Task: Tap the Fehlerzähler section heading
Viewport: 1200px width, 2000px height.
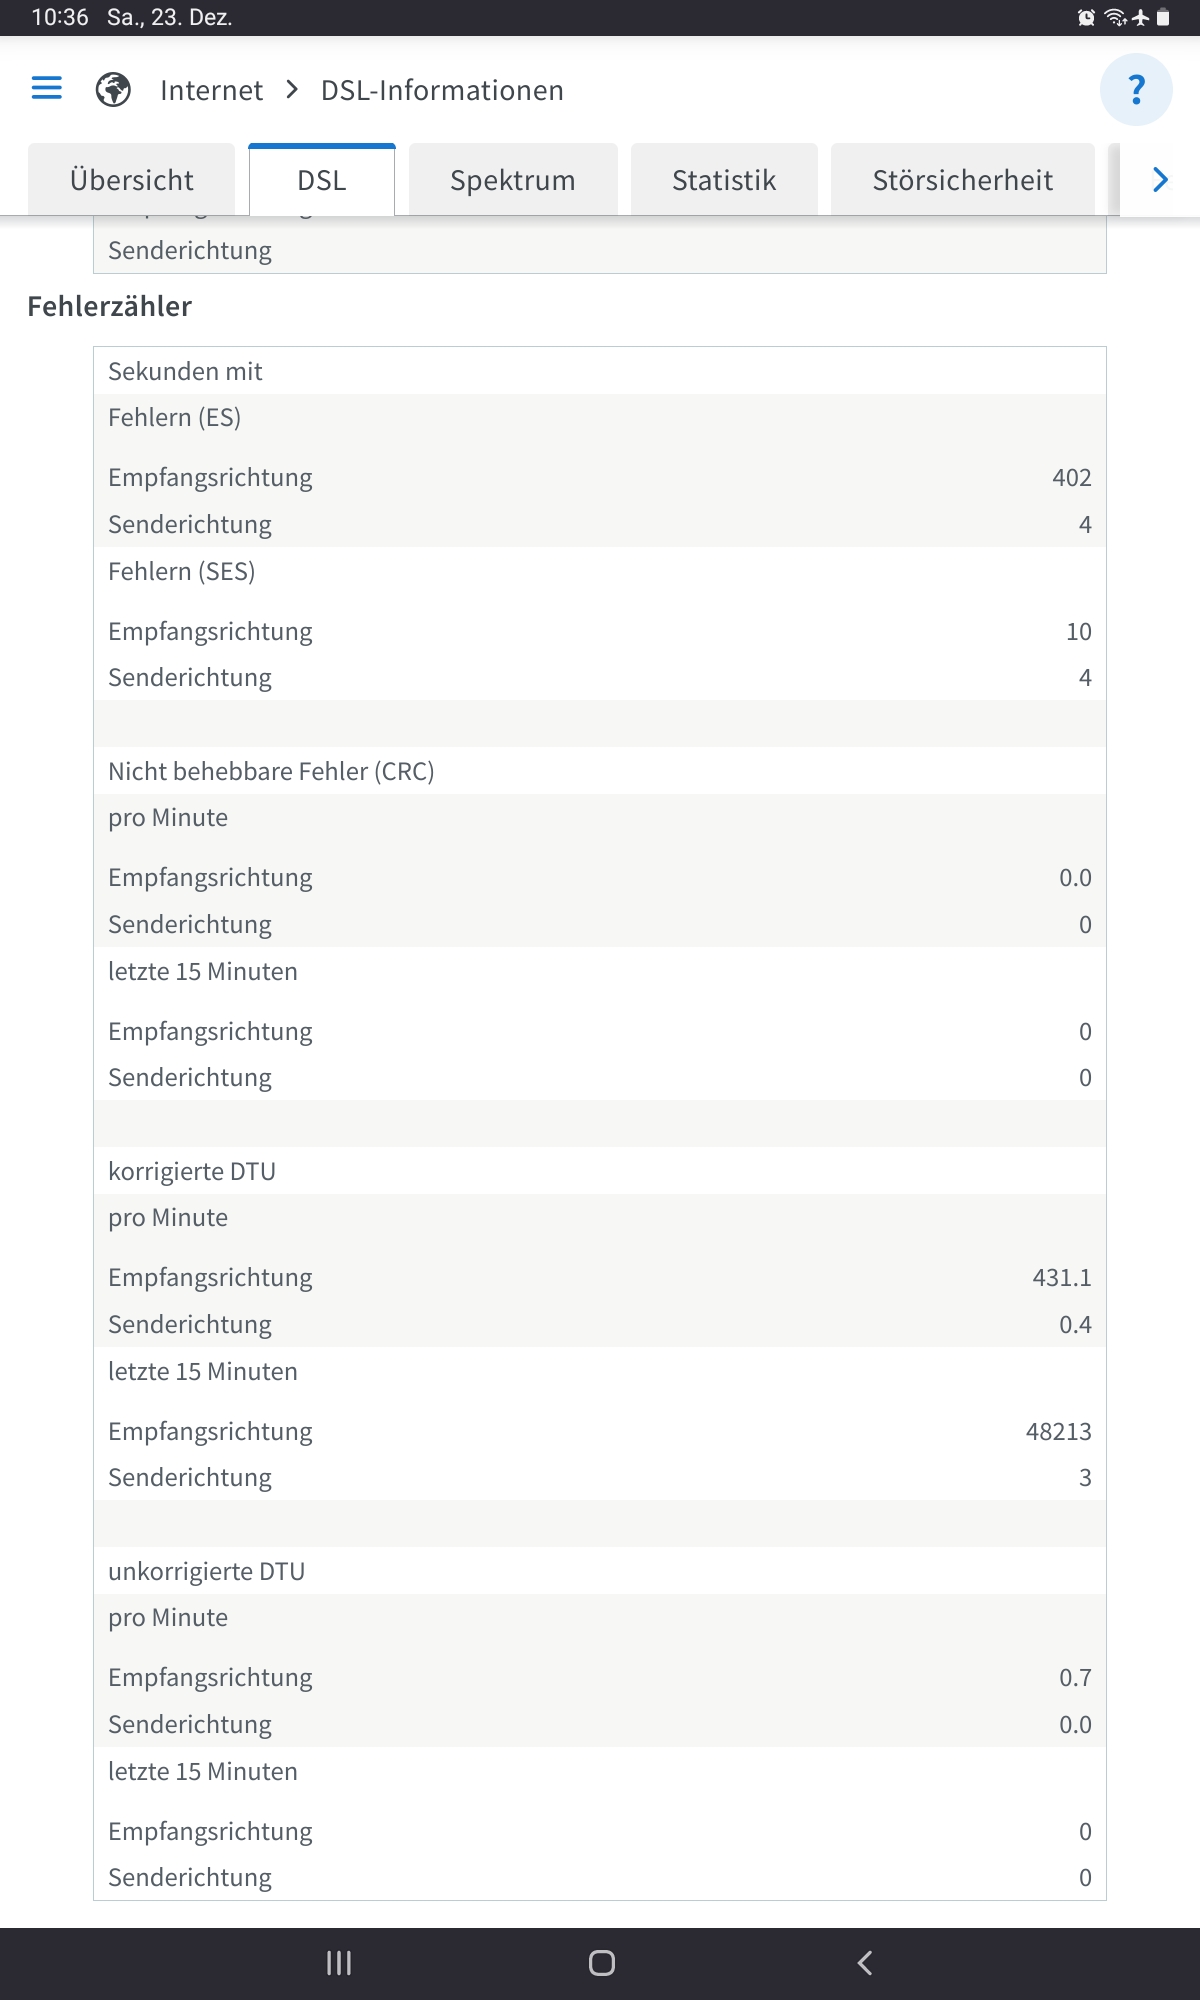Action: point(109,306)
